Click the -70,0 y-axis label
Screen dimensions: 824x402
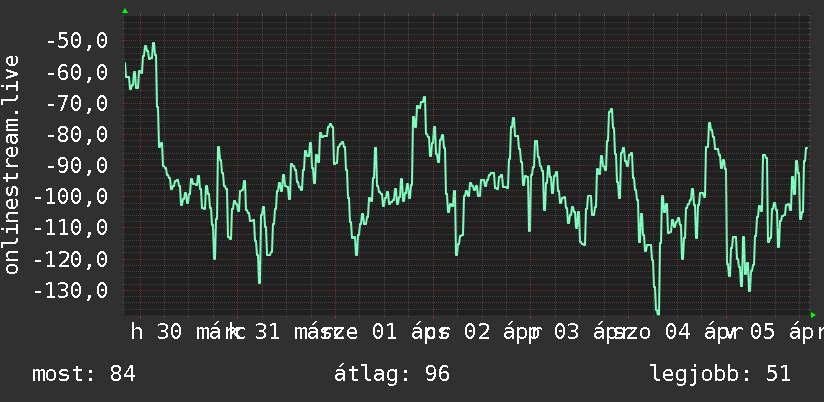[77, 103]
